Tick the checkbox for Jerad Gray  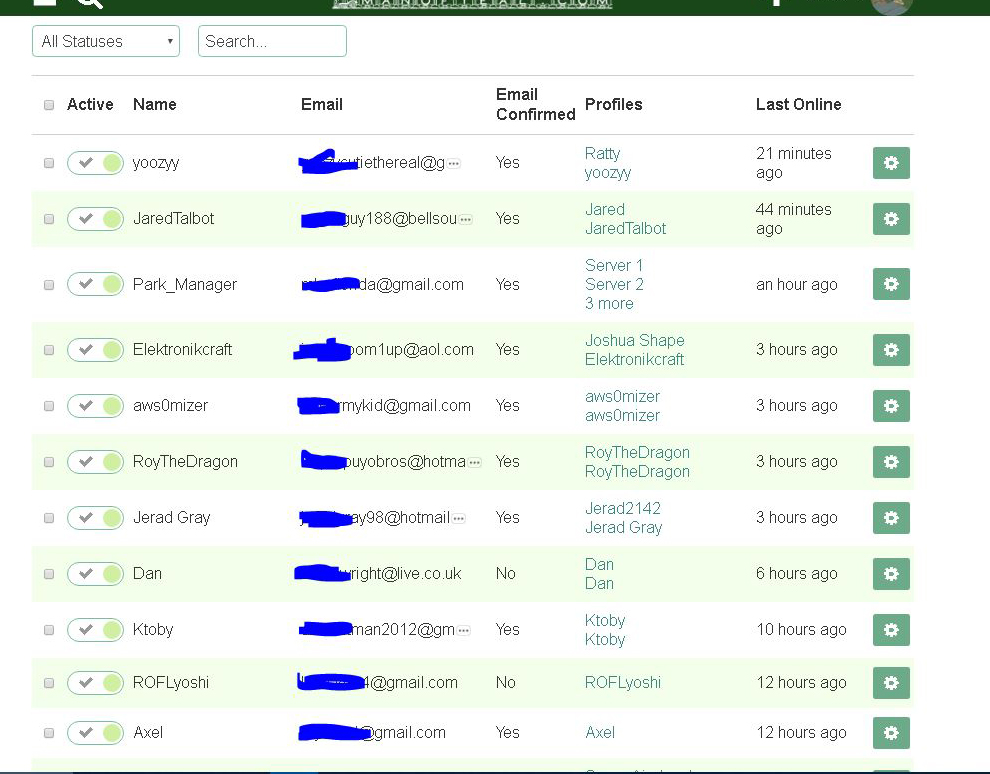tap(49, 518)
